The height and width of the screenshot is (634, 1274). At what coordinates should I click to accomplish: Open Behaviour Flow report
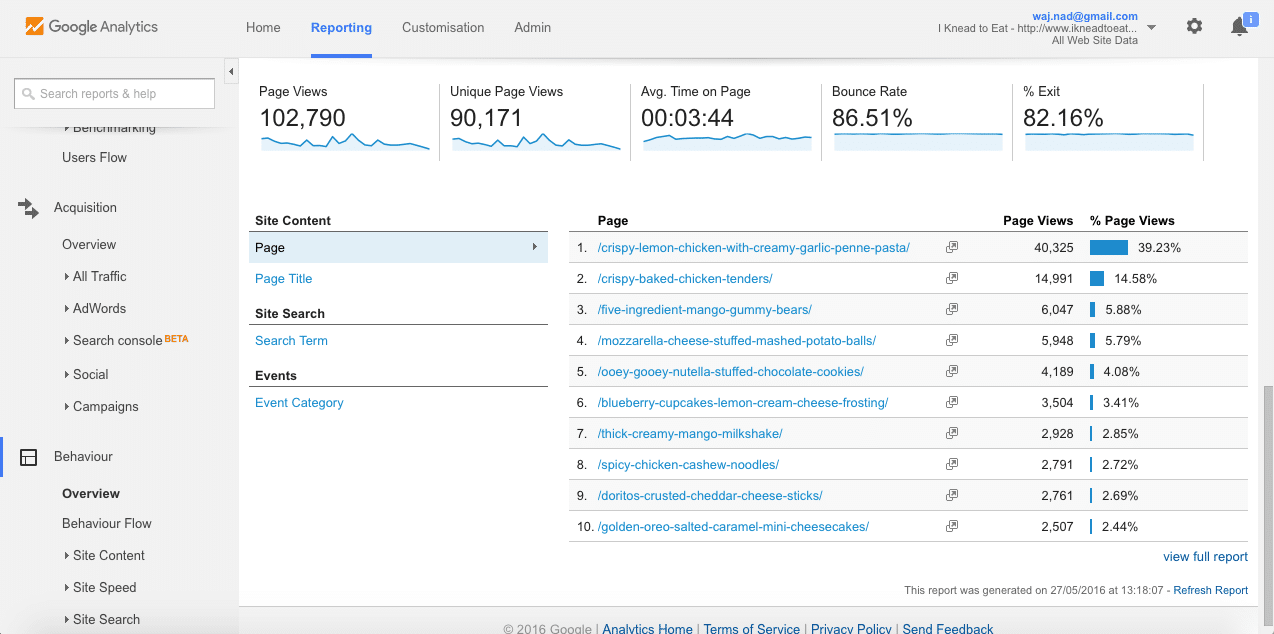[x=107, y=523]
